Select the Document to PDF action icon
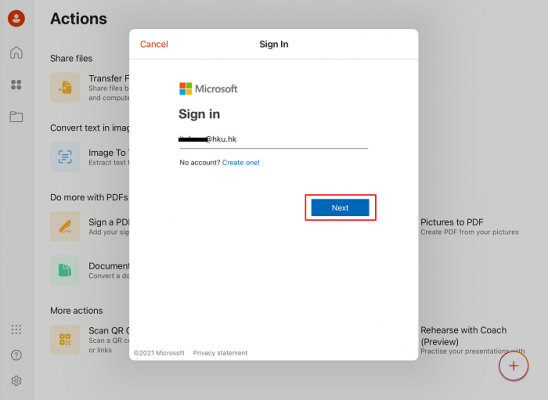This screenshot has width=548, height=400. point(65,270)
